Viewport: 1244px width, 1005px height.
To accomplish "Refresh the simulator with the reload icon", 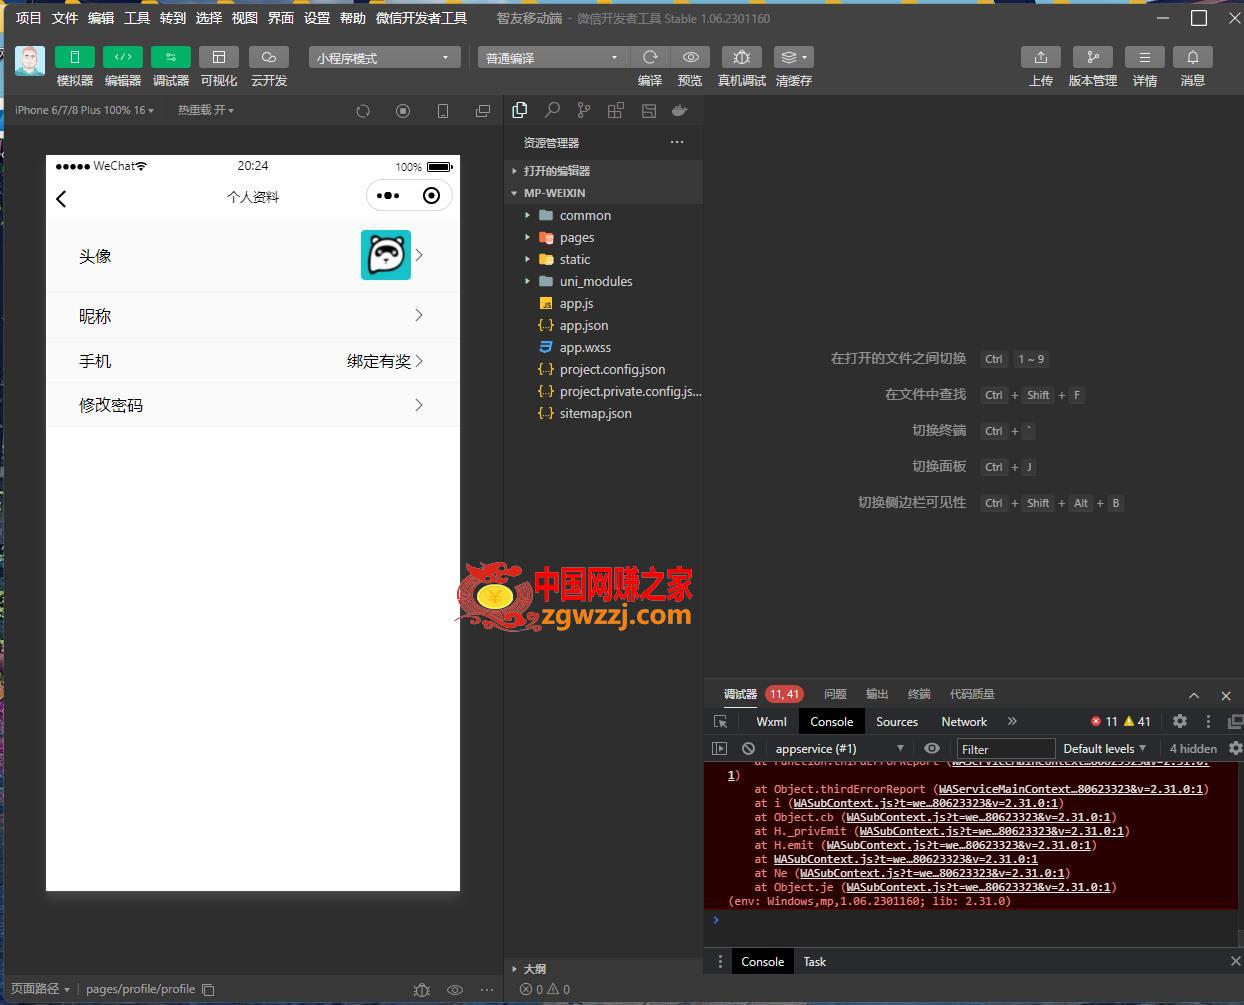I will pyautogui.click(x=363, y=111).
